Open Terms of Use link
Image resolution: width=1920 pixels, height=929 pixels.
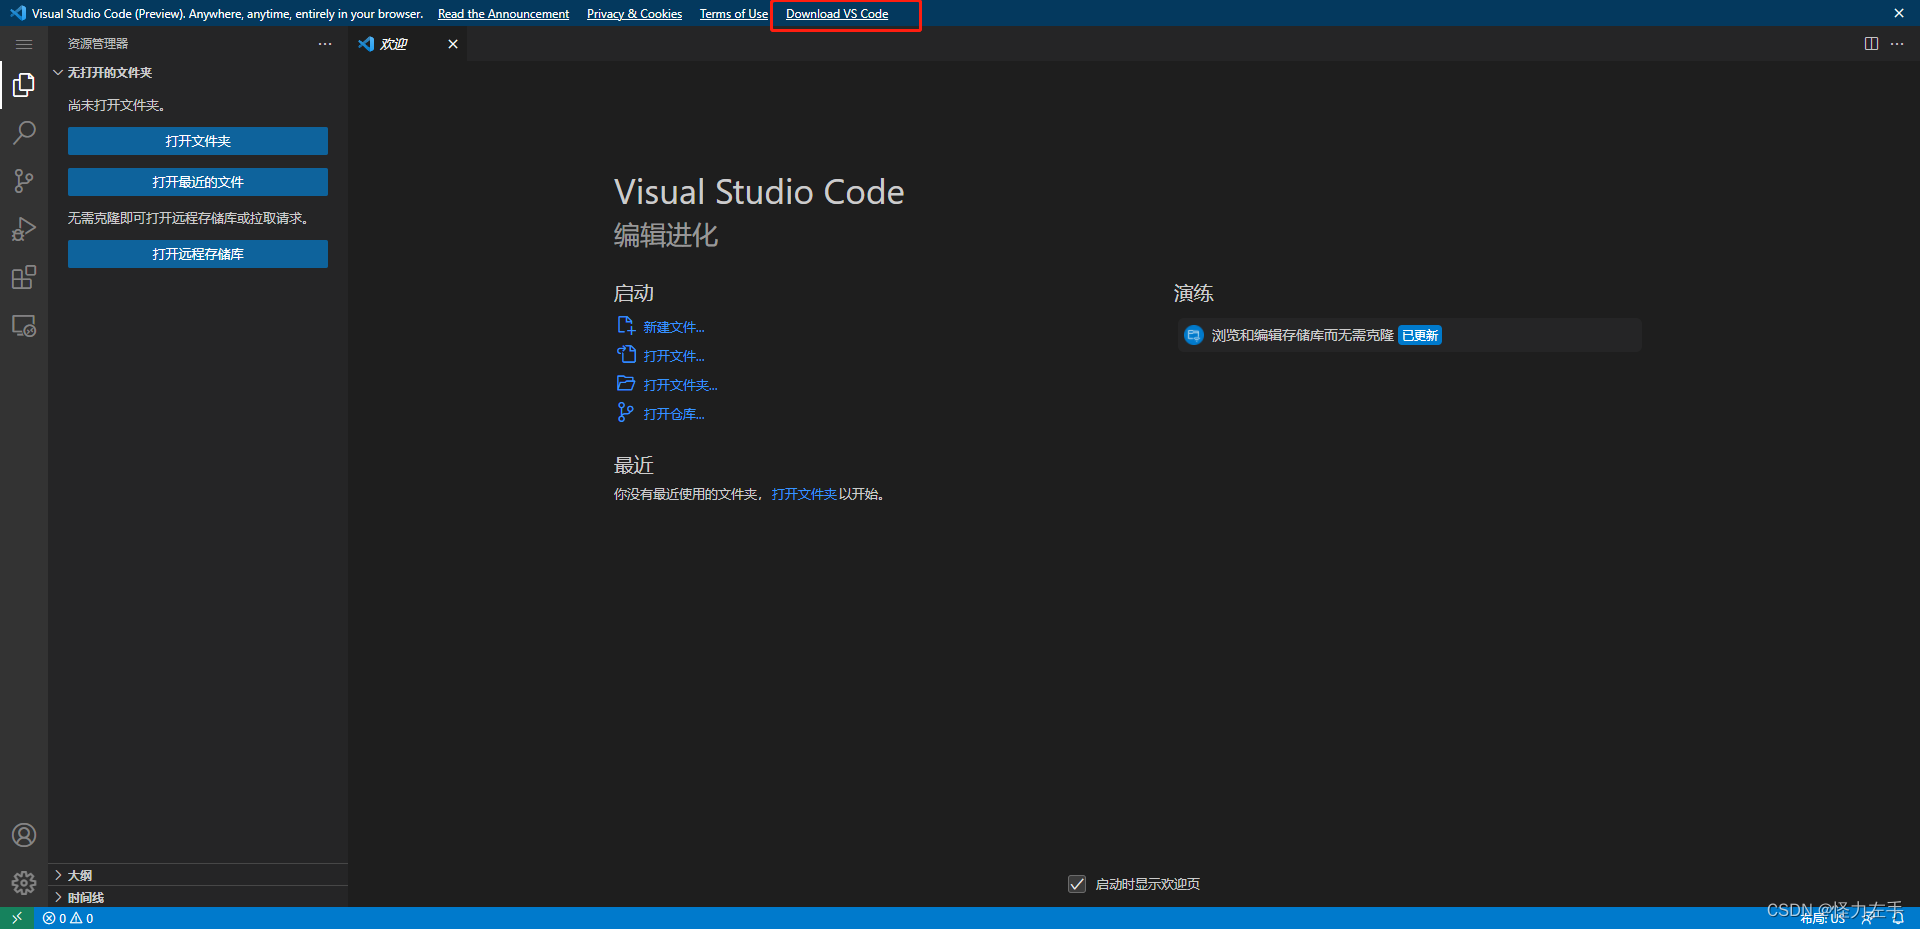(734, 14)
